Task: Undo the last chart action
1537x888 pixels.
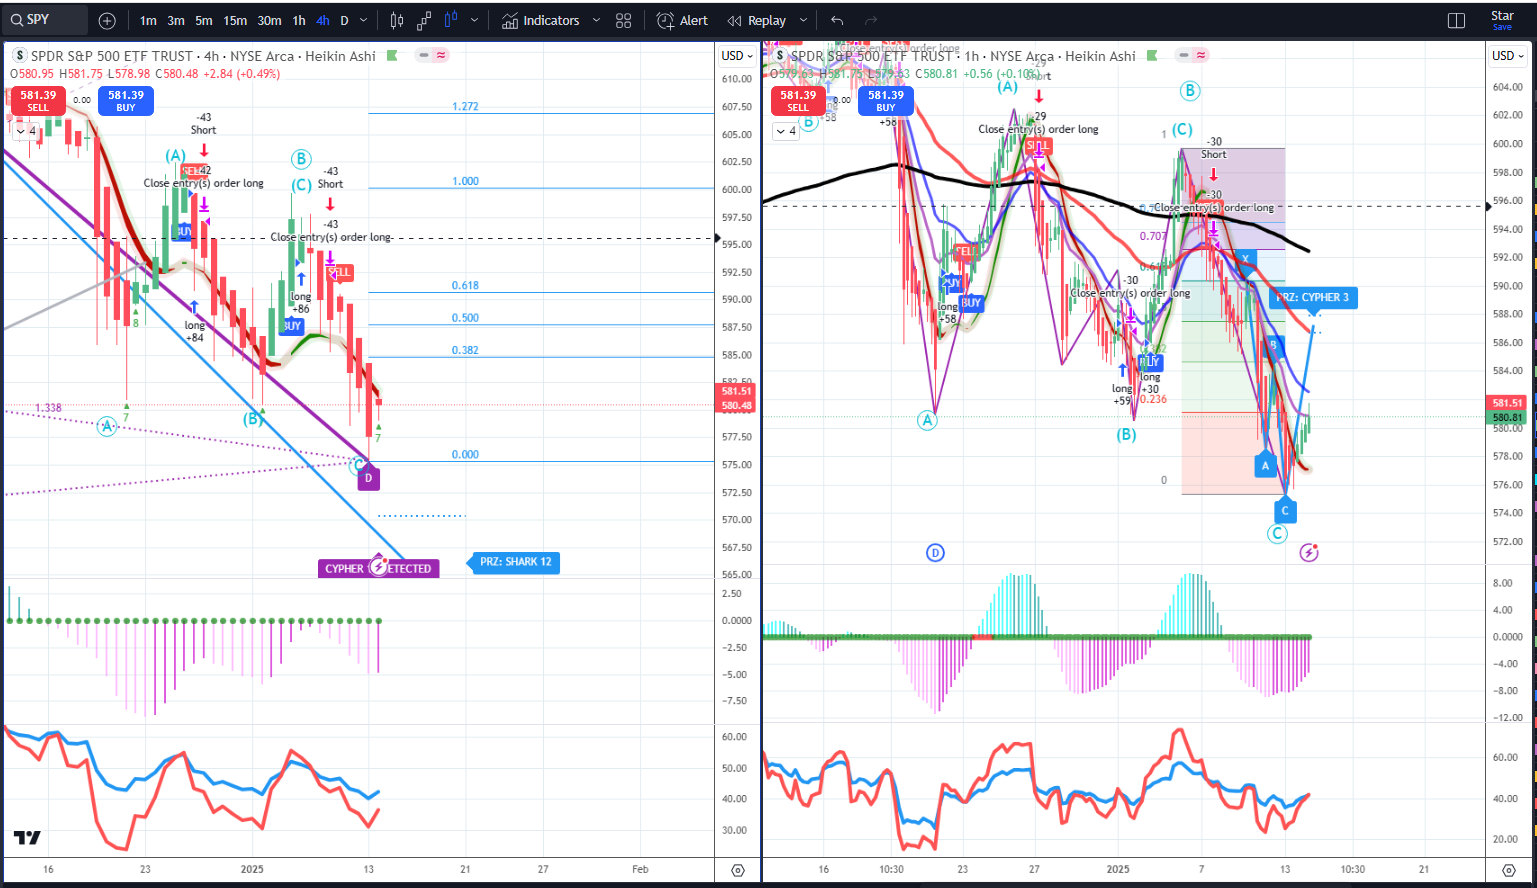Action: 837,21
